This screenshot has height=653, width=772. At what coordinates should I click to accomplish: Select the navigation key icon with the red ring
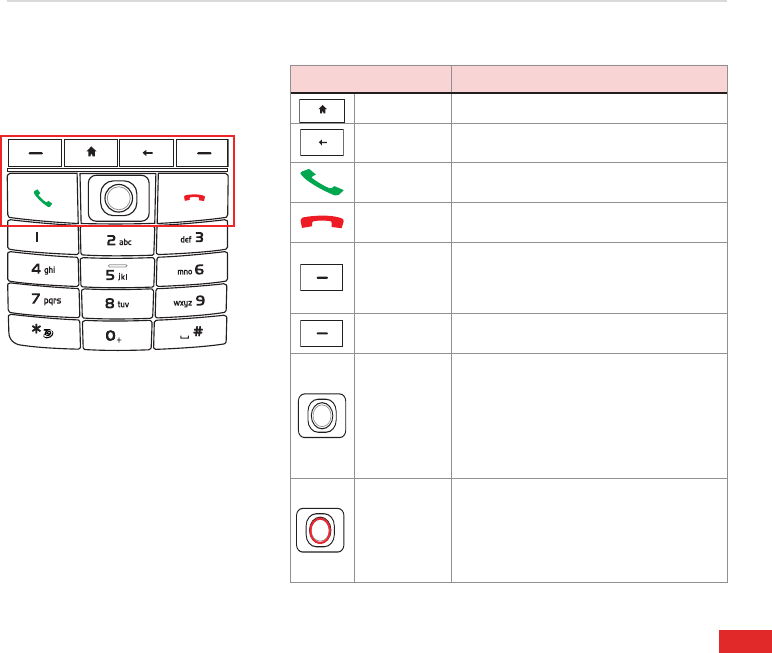pos(320,530)
